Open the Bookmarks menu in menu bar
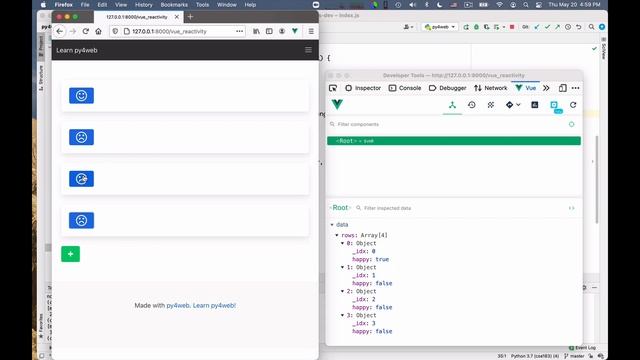This screenshot has width=640, height=360. click(174, 5)
